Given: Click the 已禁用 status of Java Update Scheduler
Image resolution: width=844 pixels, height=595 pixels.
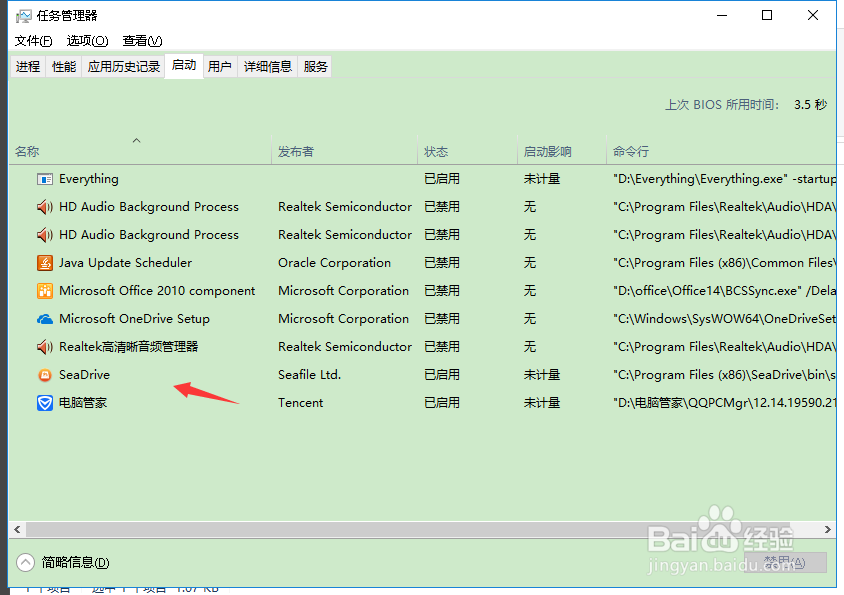Looking at the screenshot, I should (x=442, y=263).
